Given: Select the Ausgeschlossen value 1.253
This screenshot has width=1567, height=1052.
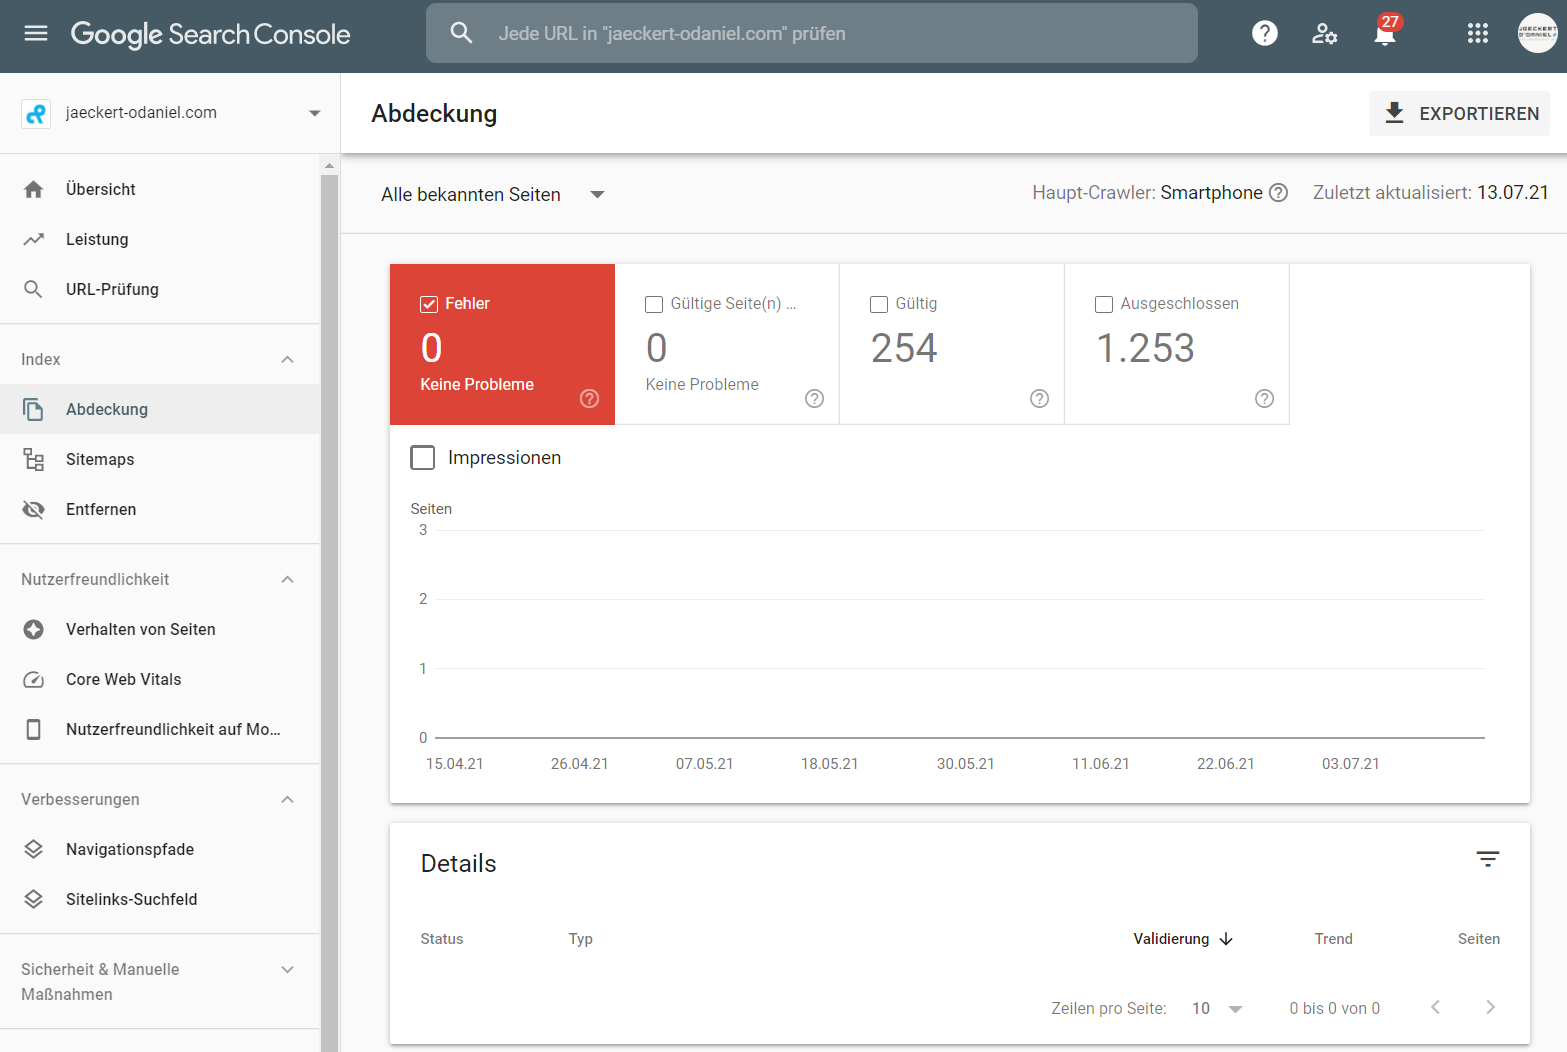Looking at the screenshot, I should [x=1145, y=348].
